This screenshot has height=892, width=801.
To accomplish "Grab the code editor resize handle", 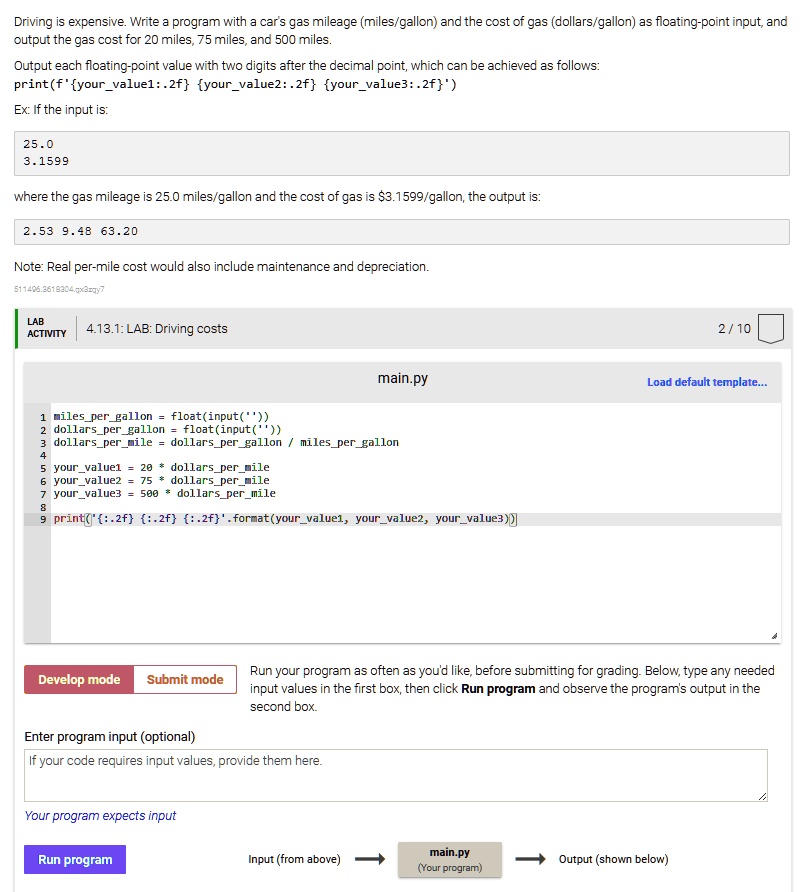I will click(774, 636).
